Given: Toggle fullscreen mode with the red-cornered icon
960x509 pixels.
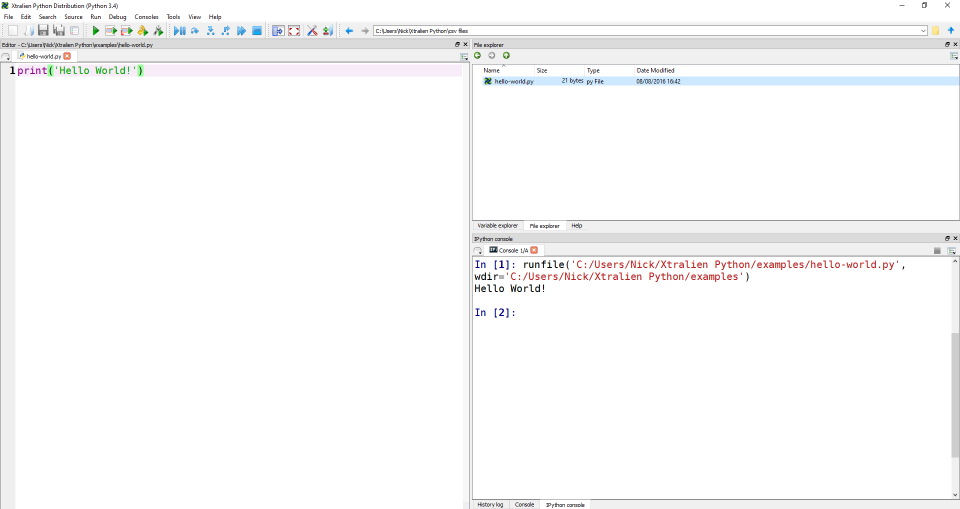Looking at the screenshot, I should (x=294, y=31).
